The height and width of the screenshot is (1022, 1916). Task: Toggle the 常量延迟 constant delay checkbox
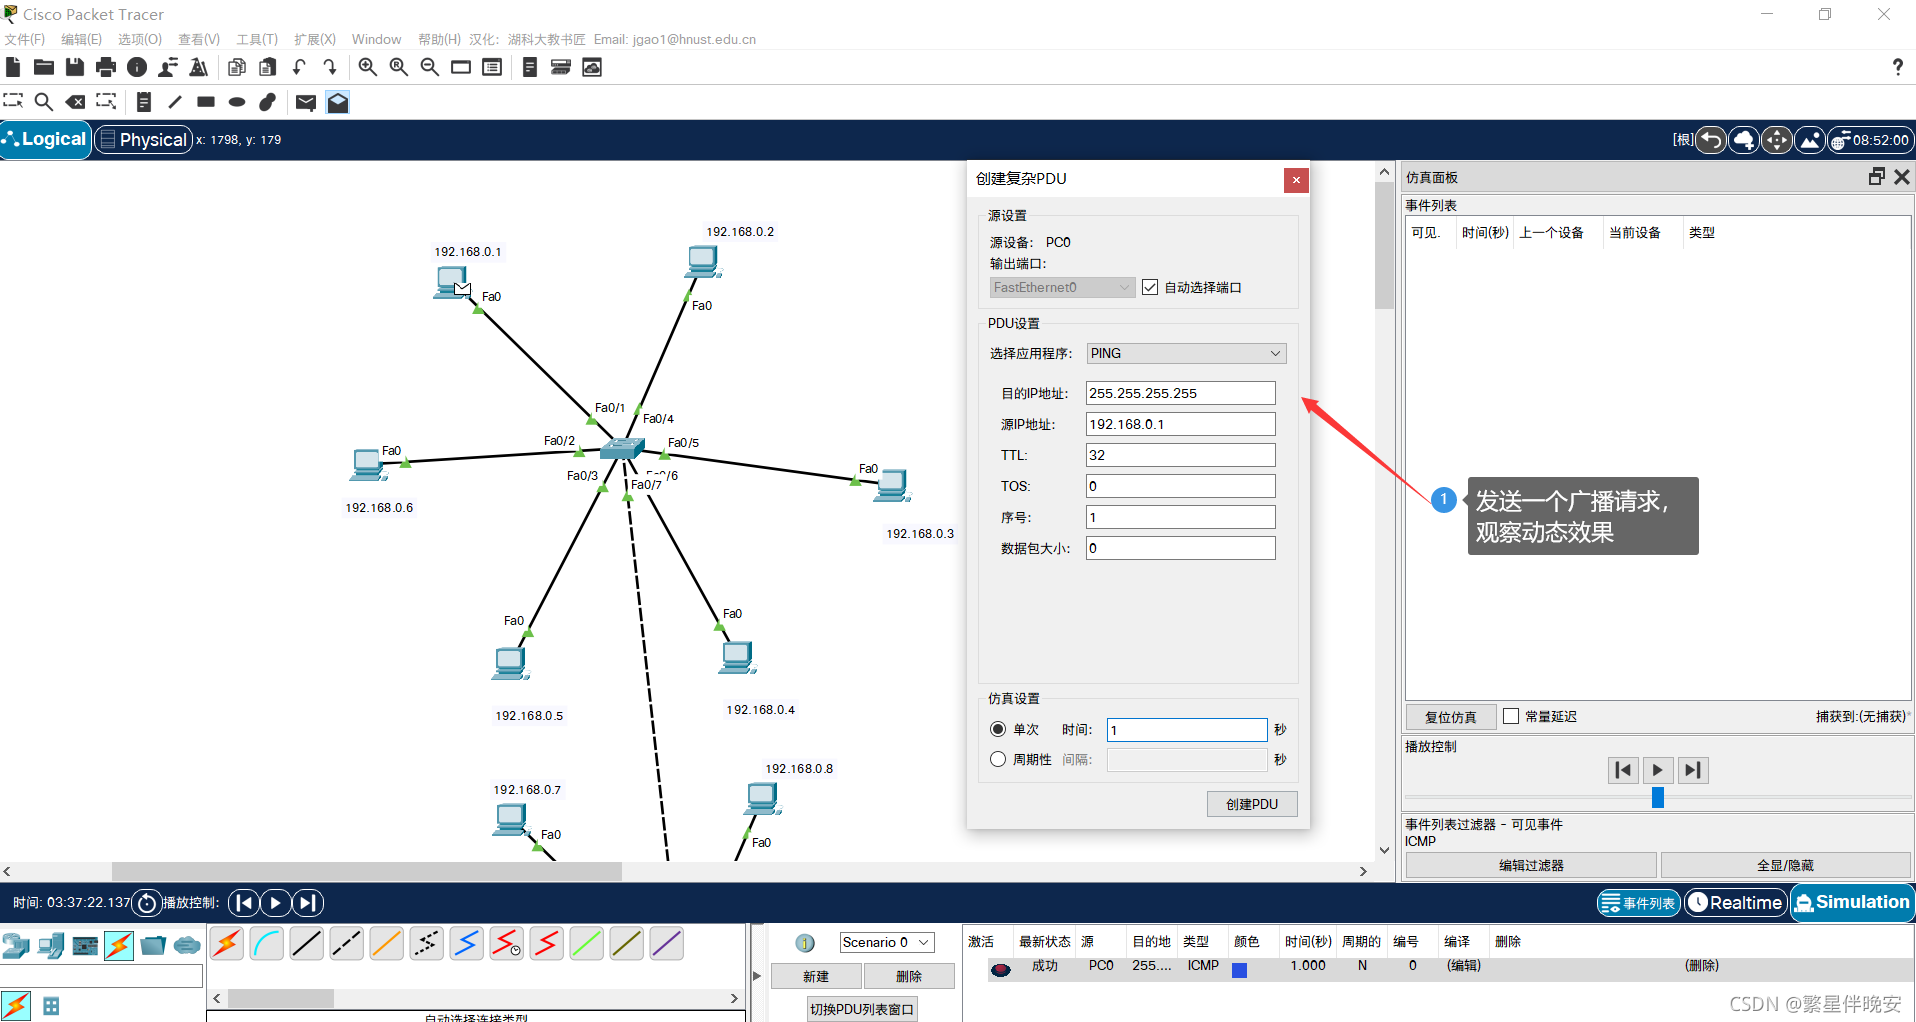pos(1511,716)
